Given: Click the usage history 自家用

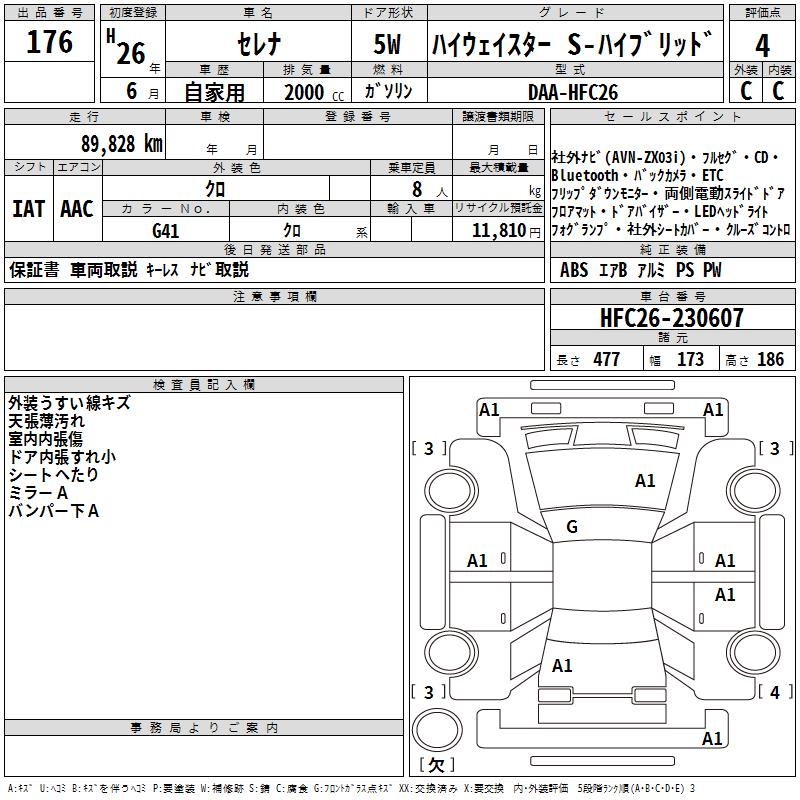Looking at the screenshot, I should [x=214, y=92].
